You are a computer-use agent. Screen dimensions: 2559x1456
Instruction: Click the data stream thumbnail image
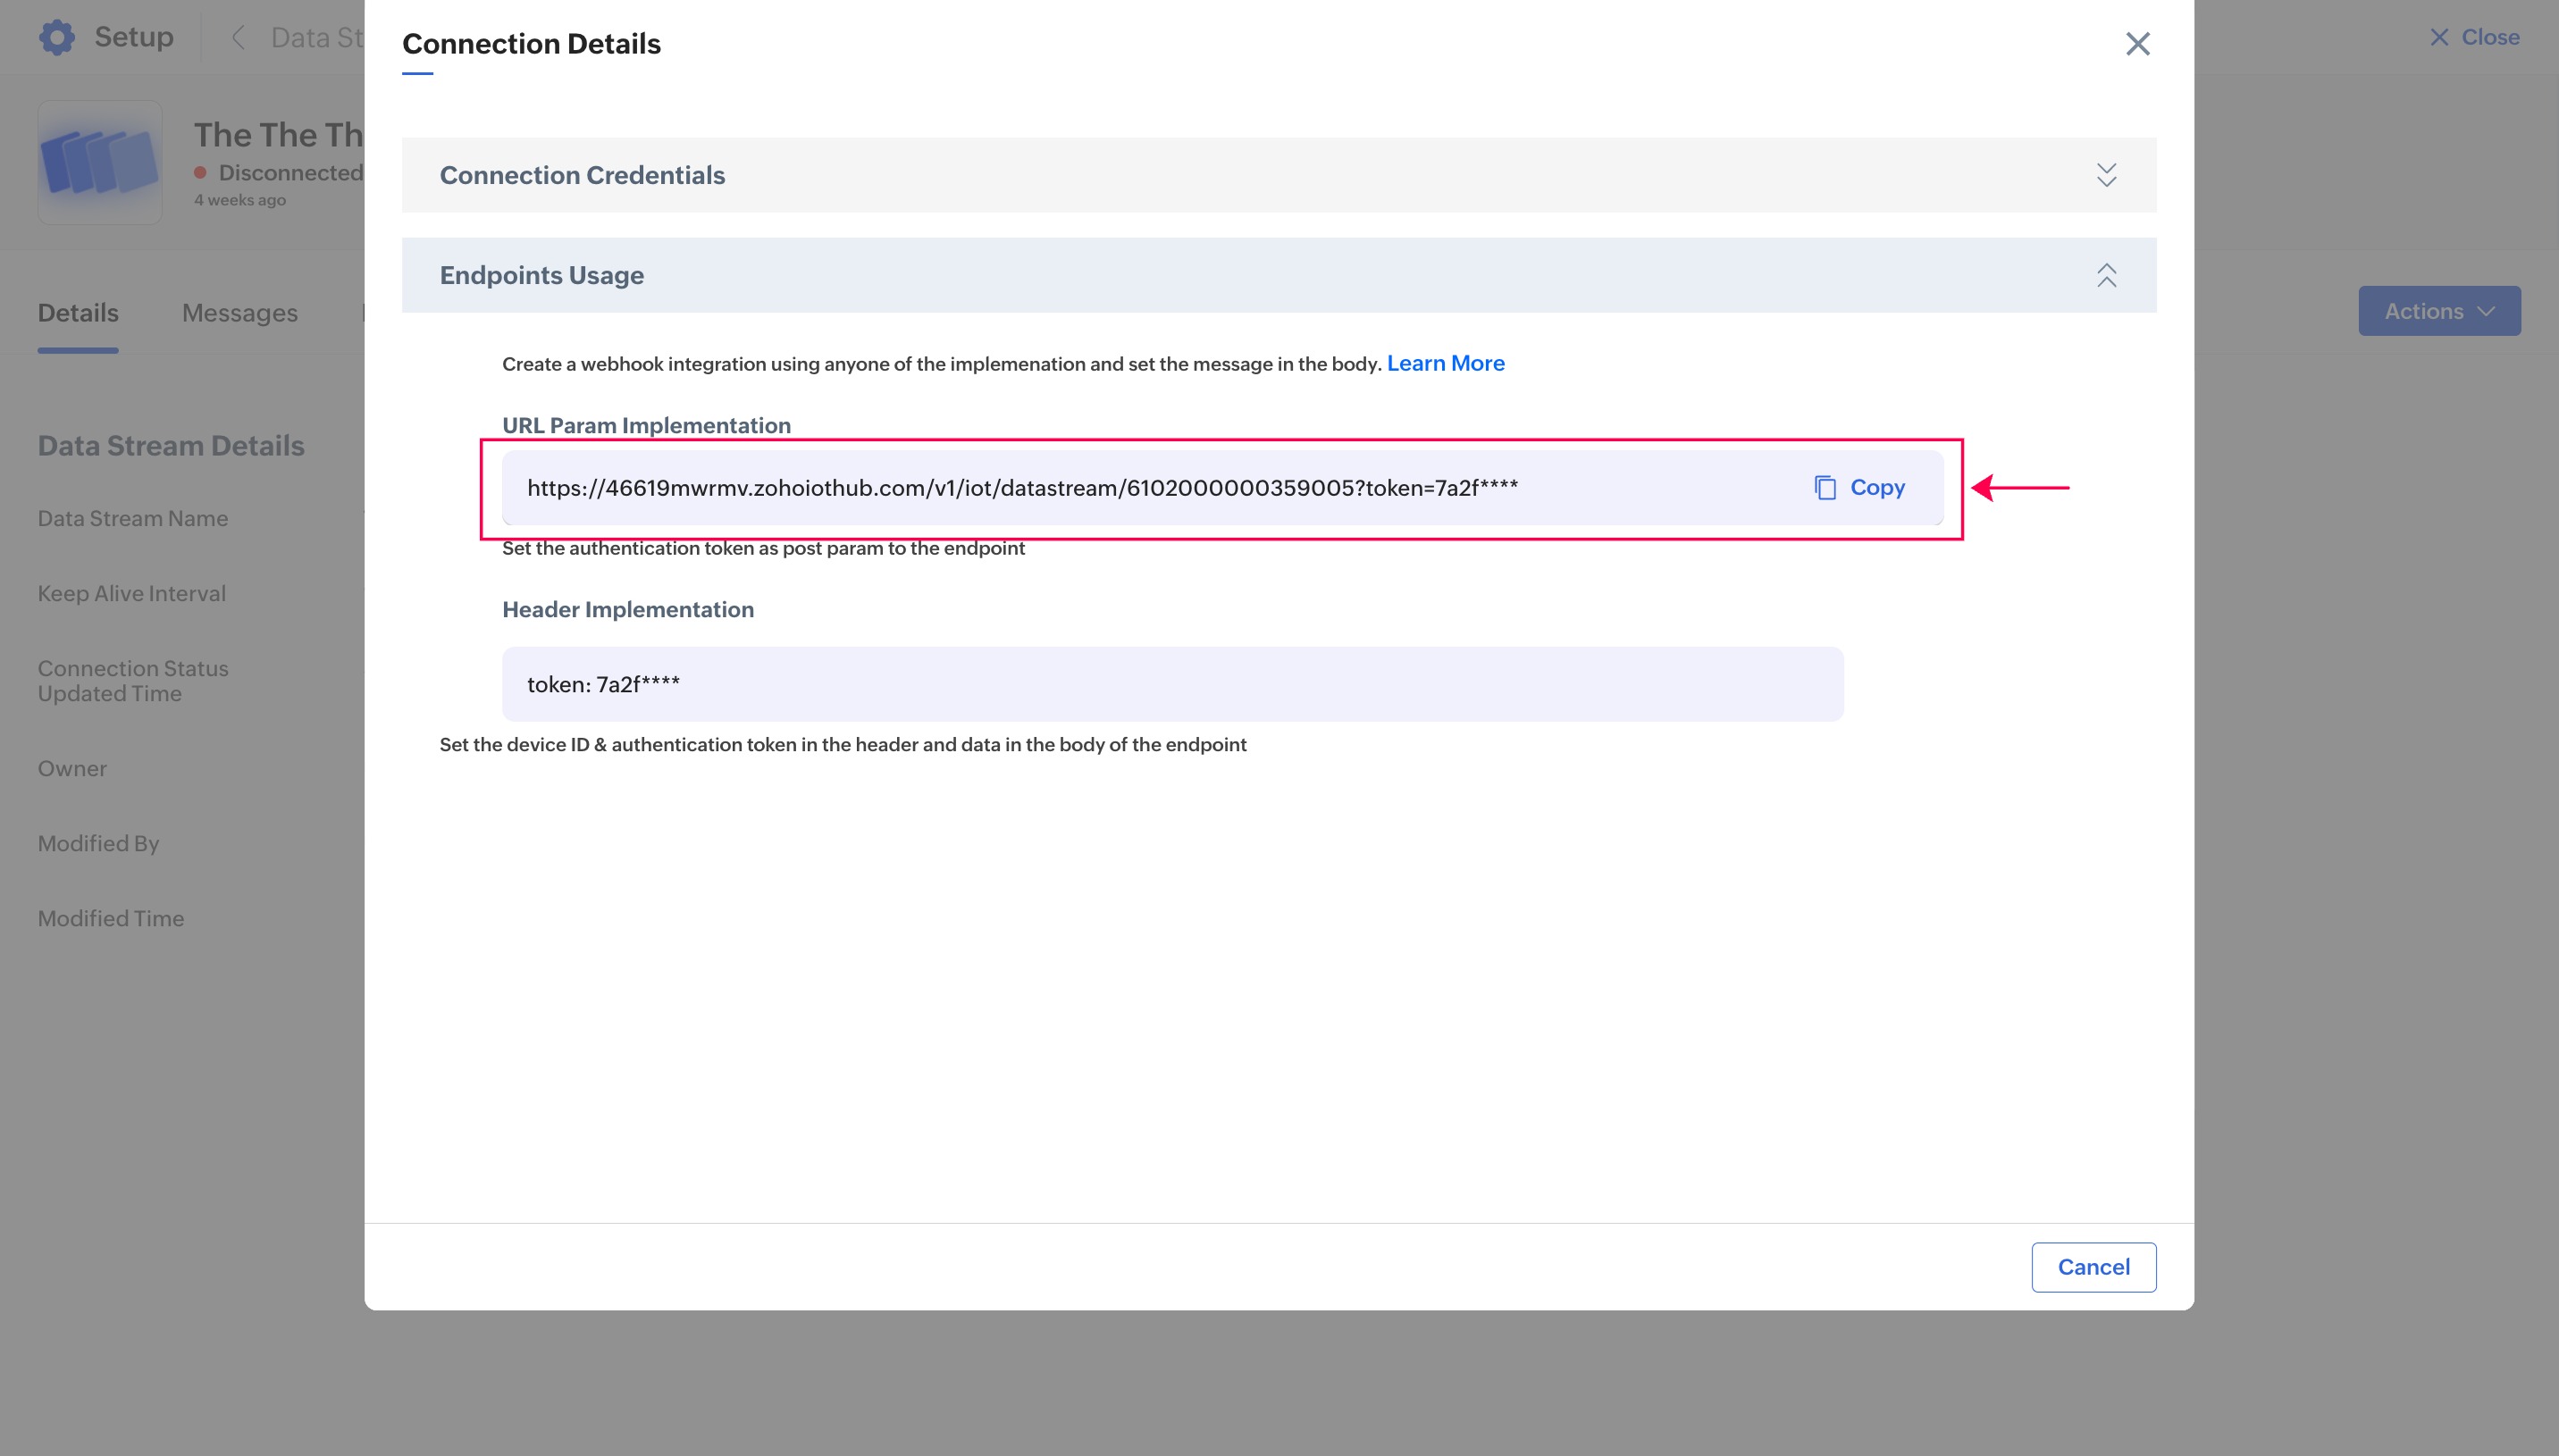pyautogui.click(x=99, y=162)
